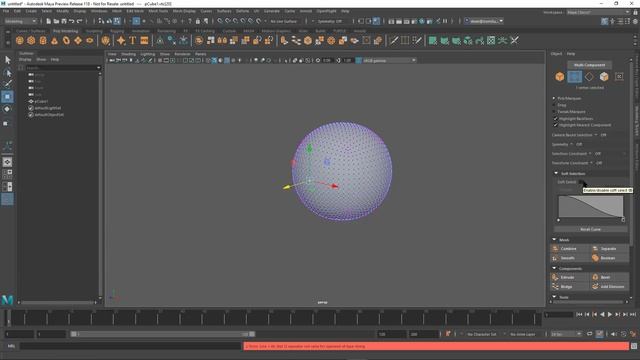Collapse the Soft Selection section

pos(556,173)
